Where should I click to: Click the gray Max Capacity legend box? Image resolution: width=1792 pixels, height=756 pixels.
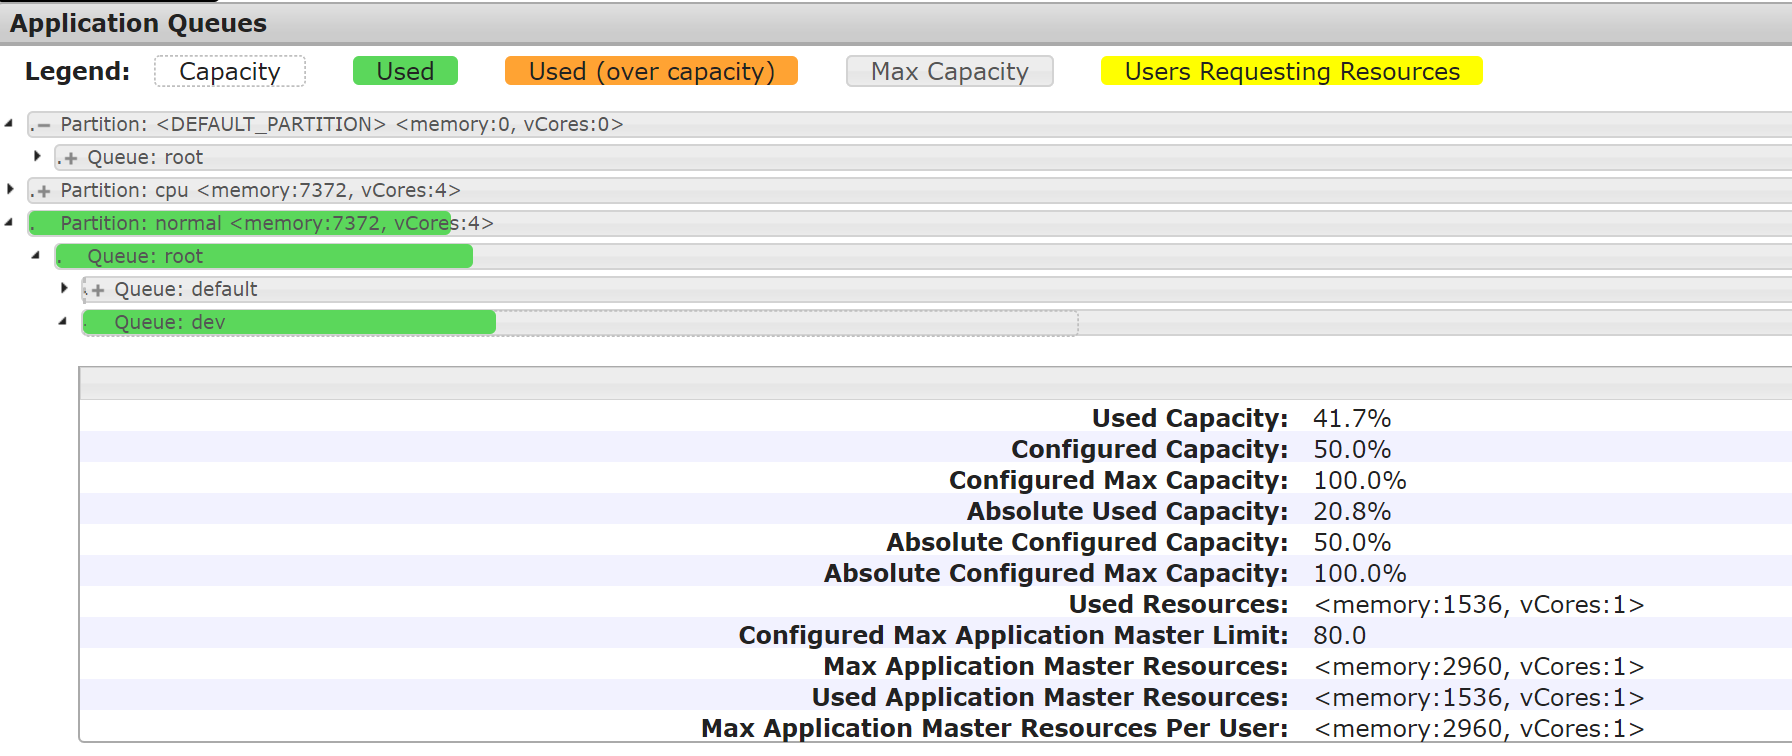tap(949, 72)
